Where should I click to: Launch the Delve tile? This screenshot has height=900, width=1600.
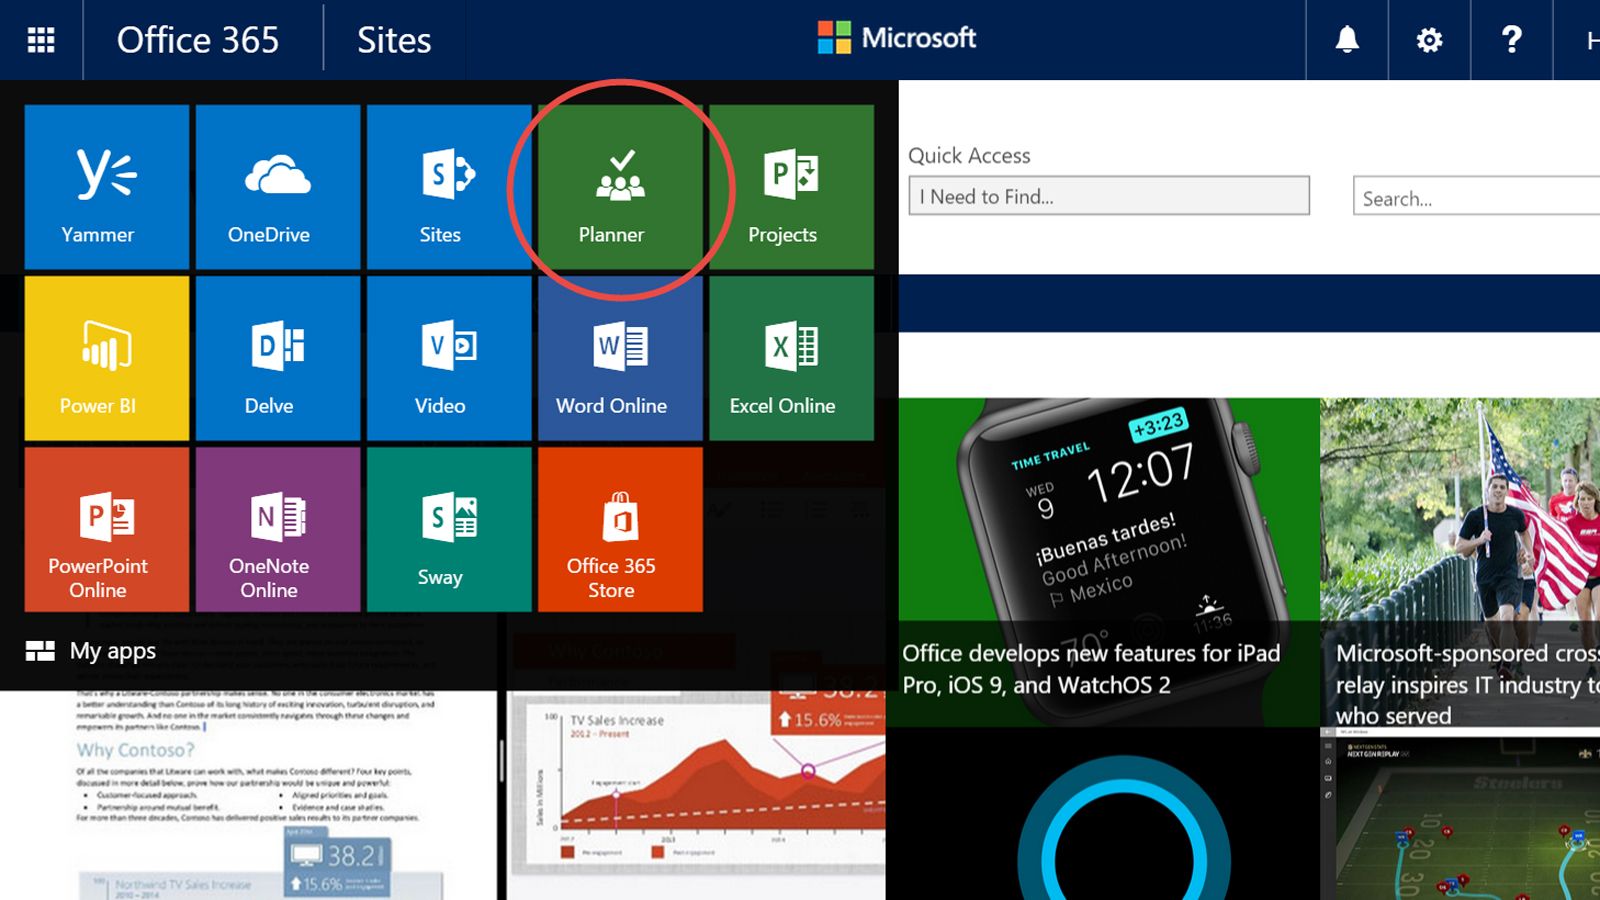click(278, 358)
